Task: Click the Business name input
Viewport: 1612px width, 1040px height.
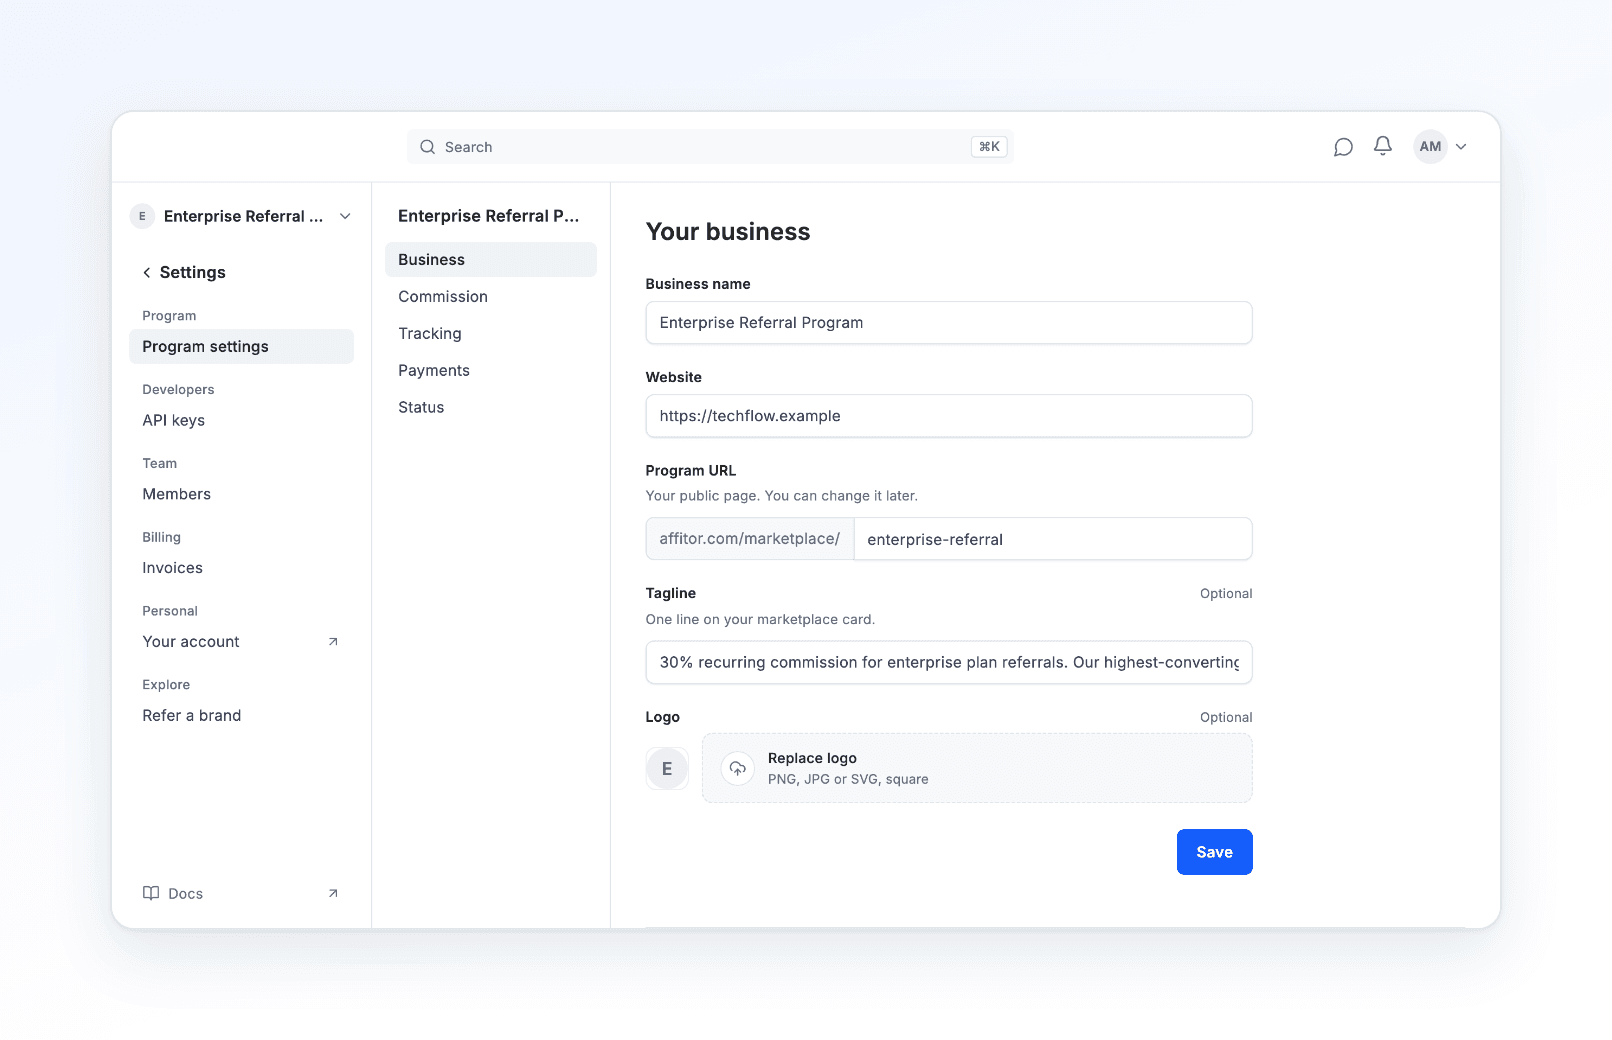Action: 949,323
